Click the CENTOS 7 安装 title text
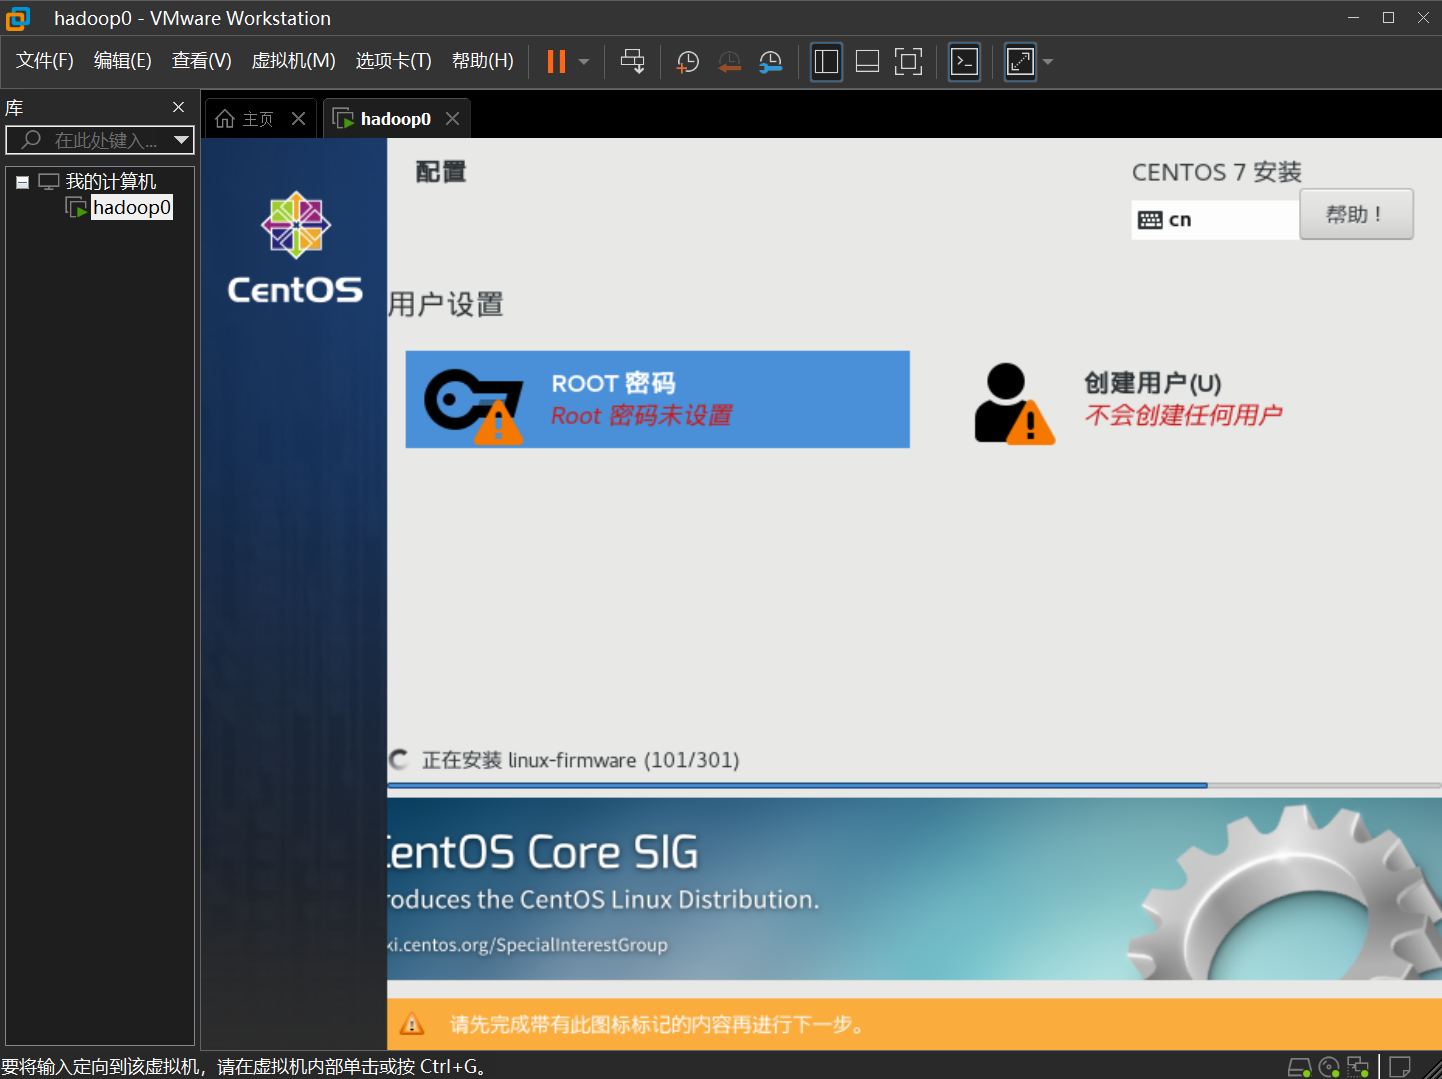 tap(1216, 172)
